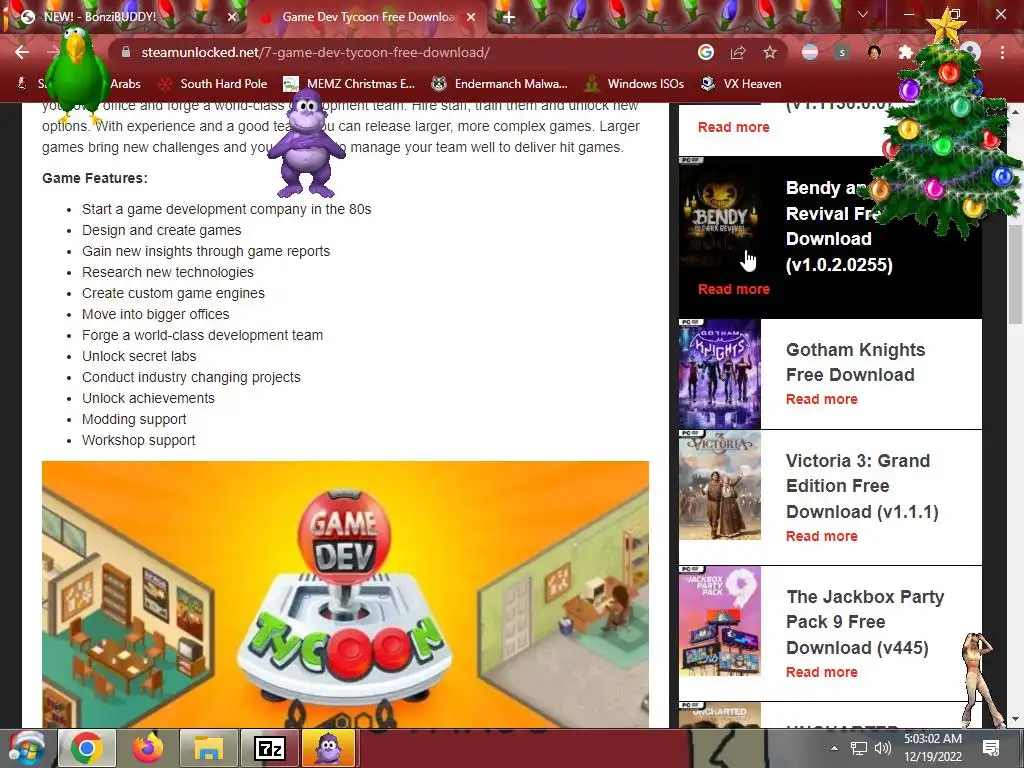Open the MEMZ Christmas E... bookmark
The height and width of the screenshot is (768, 1024).
pyautogui.click(x=350, y=84)
